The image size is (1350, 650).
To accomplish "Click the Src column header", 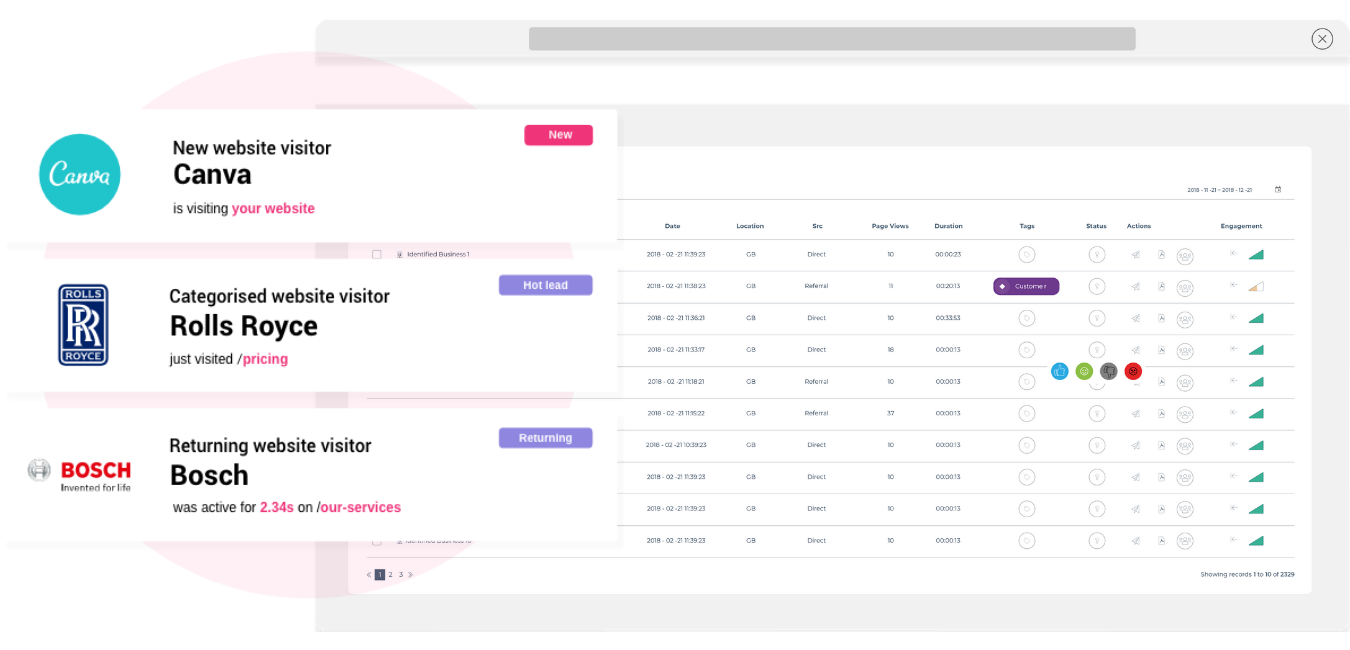I will click(x=817, y=226).
